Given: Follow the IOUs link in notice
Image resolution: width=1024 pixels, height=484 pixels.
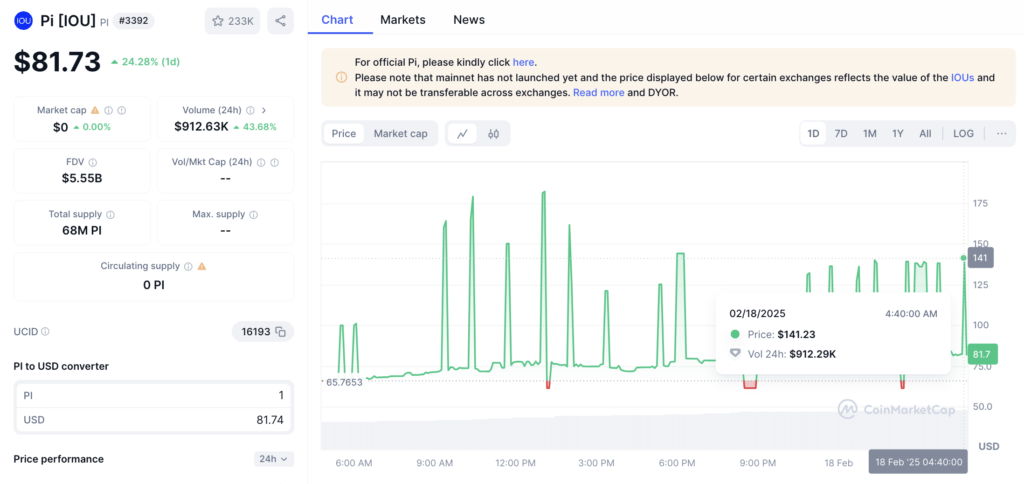Looking at the screenshot, I should 963,78.
